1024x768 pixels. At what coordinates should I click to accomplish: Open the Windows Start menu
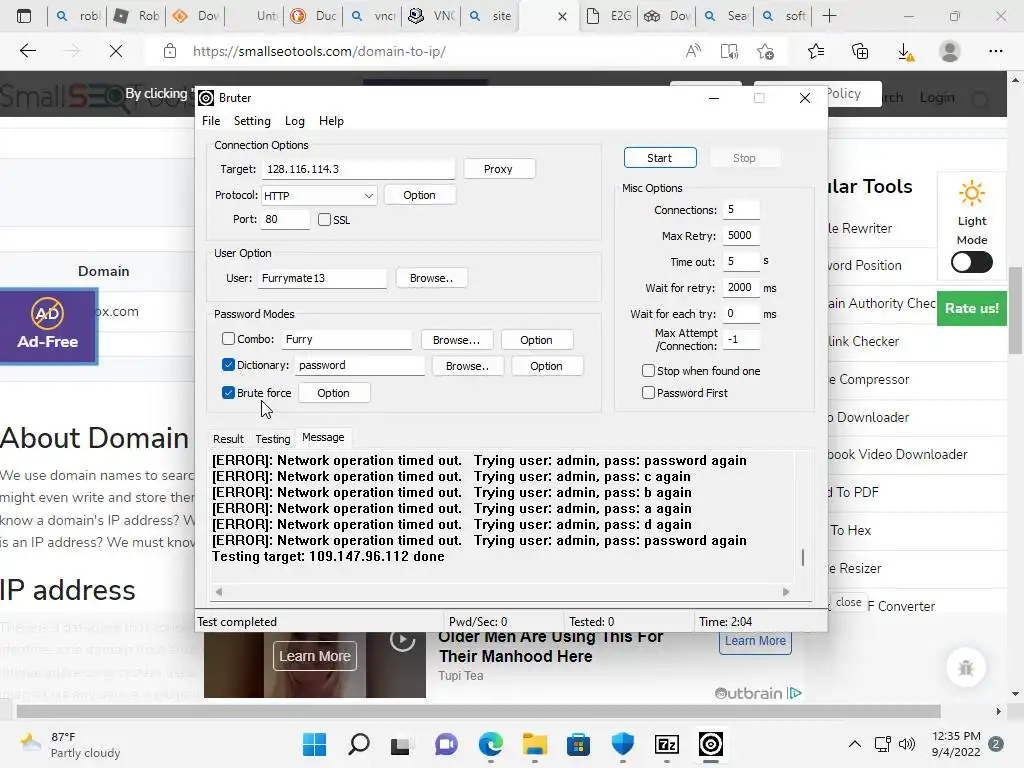click(x=314, y=744)
